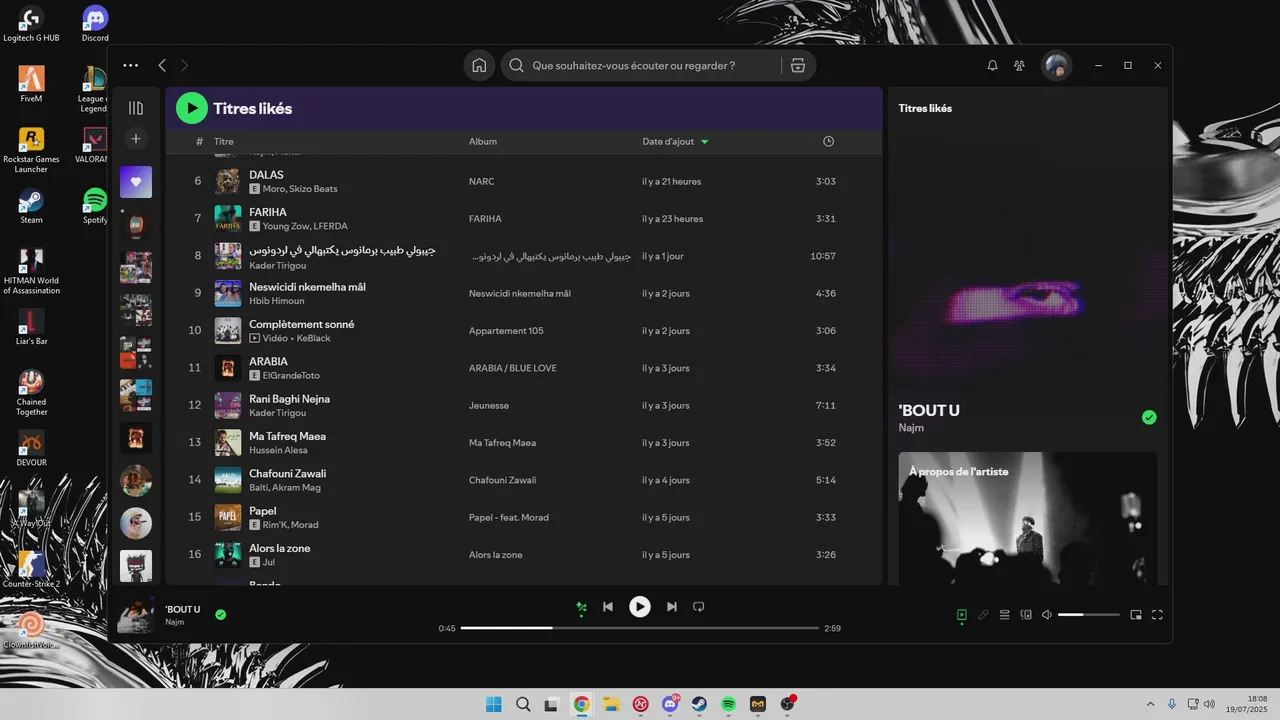Open the Browse icon beside the search bar
The height and width of the screenshot is (720, 1280).
pos(797,65)
